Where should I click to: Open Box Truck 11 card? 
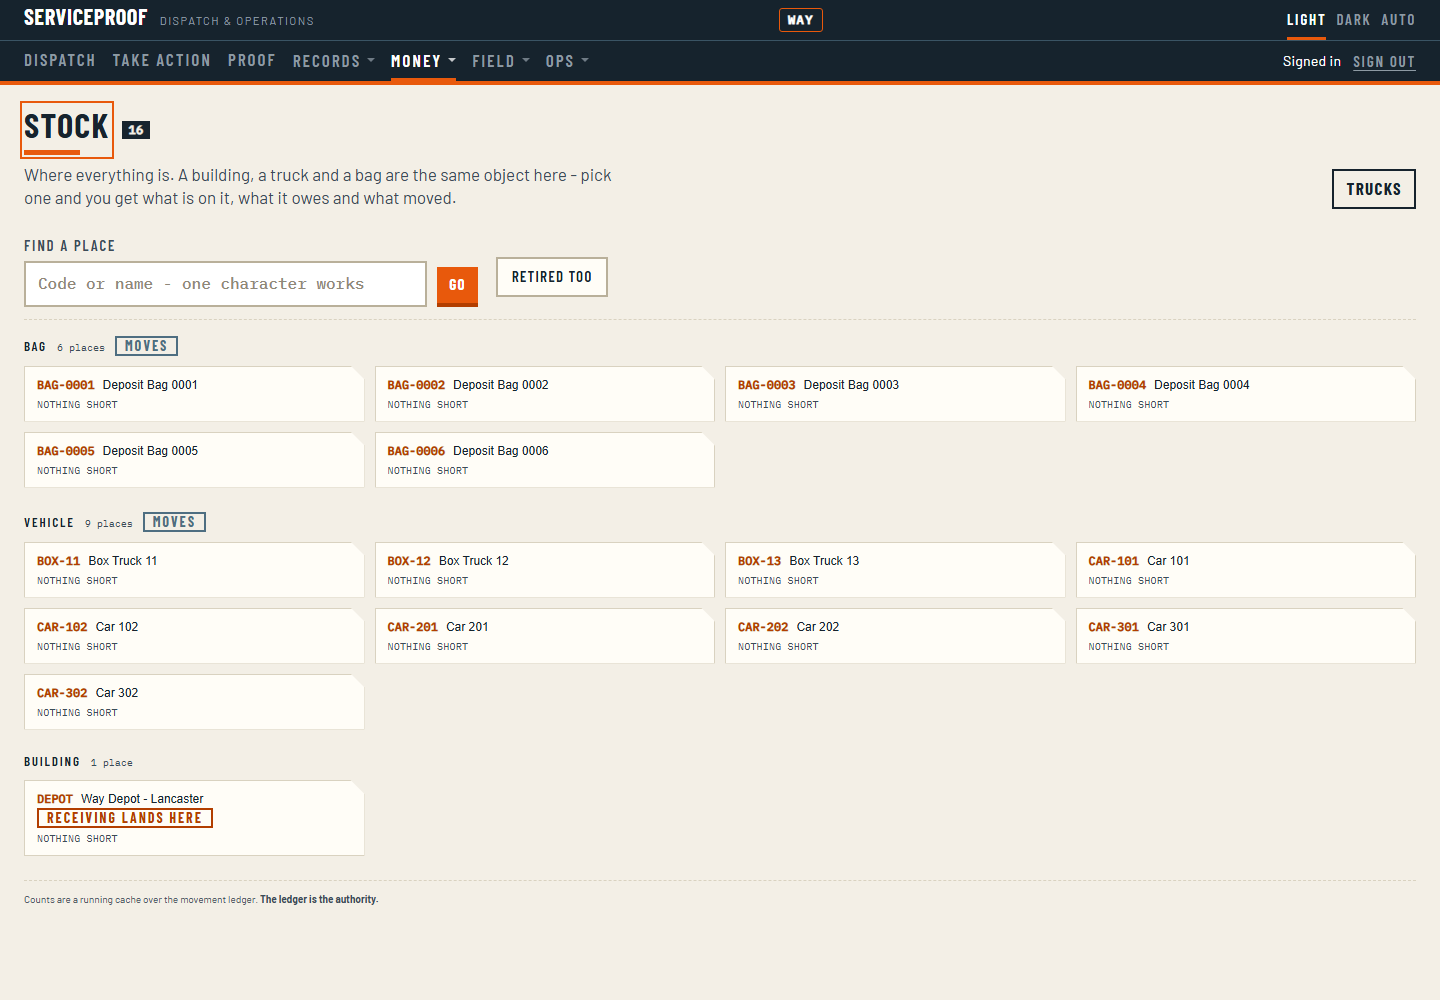194,570
